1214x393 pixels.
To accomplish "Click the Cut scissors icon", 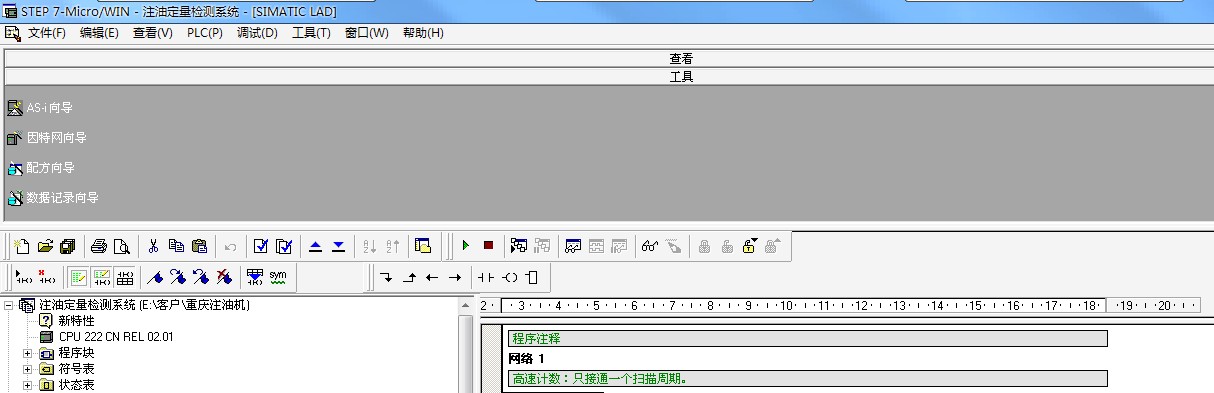I will [x=153, y=246].
